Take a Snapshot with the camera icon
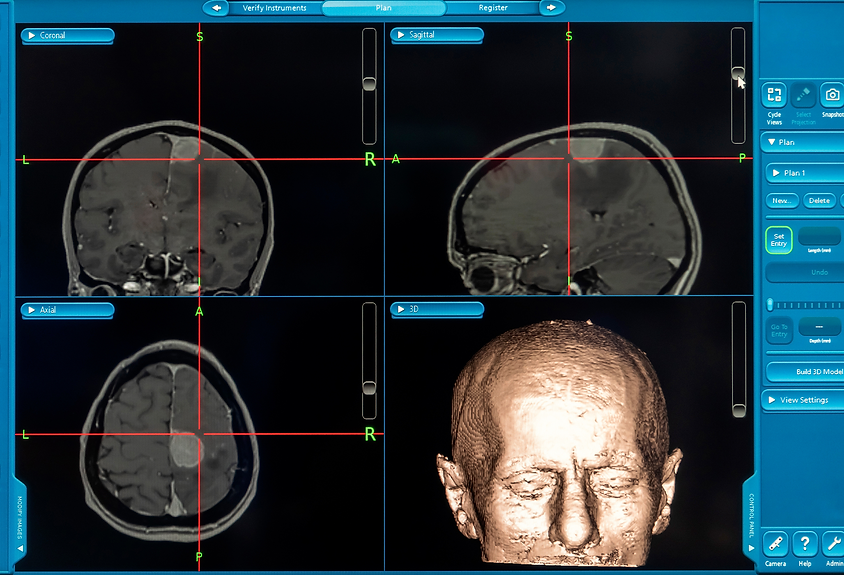 [832, 95]
